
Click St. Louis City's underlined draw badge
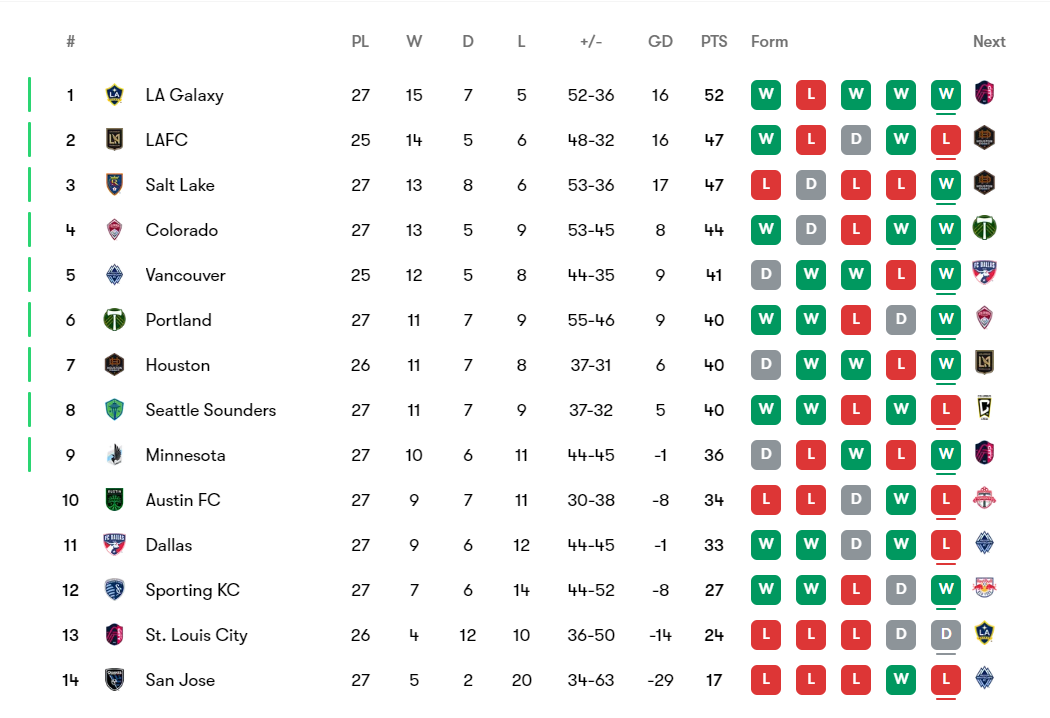[945, 635]
